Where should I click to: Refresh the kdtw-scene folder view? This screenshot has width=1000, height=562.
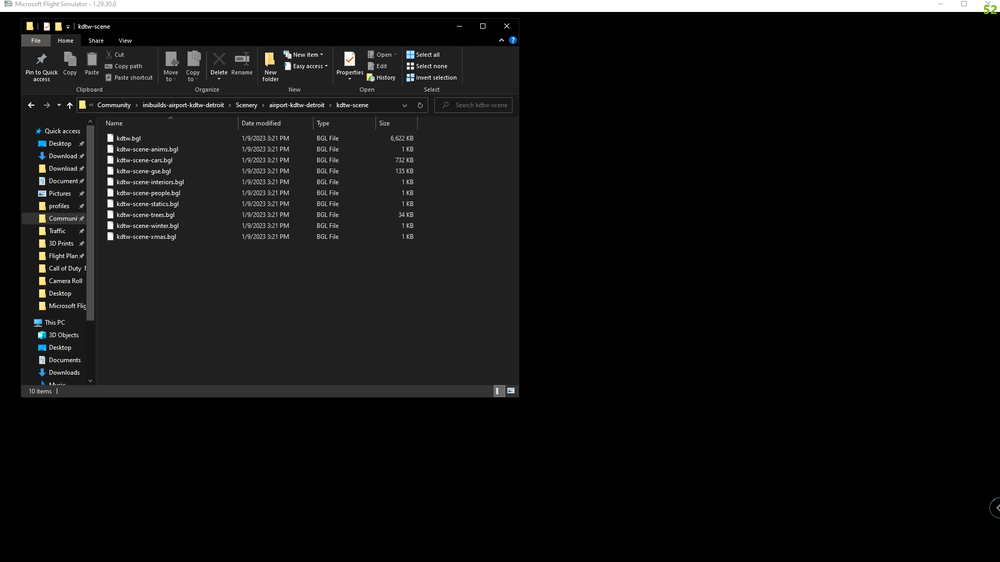[x=420, y=105]
